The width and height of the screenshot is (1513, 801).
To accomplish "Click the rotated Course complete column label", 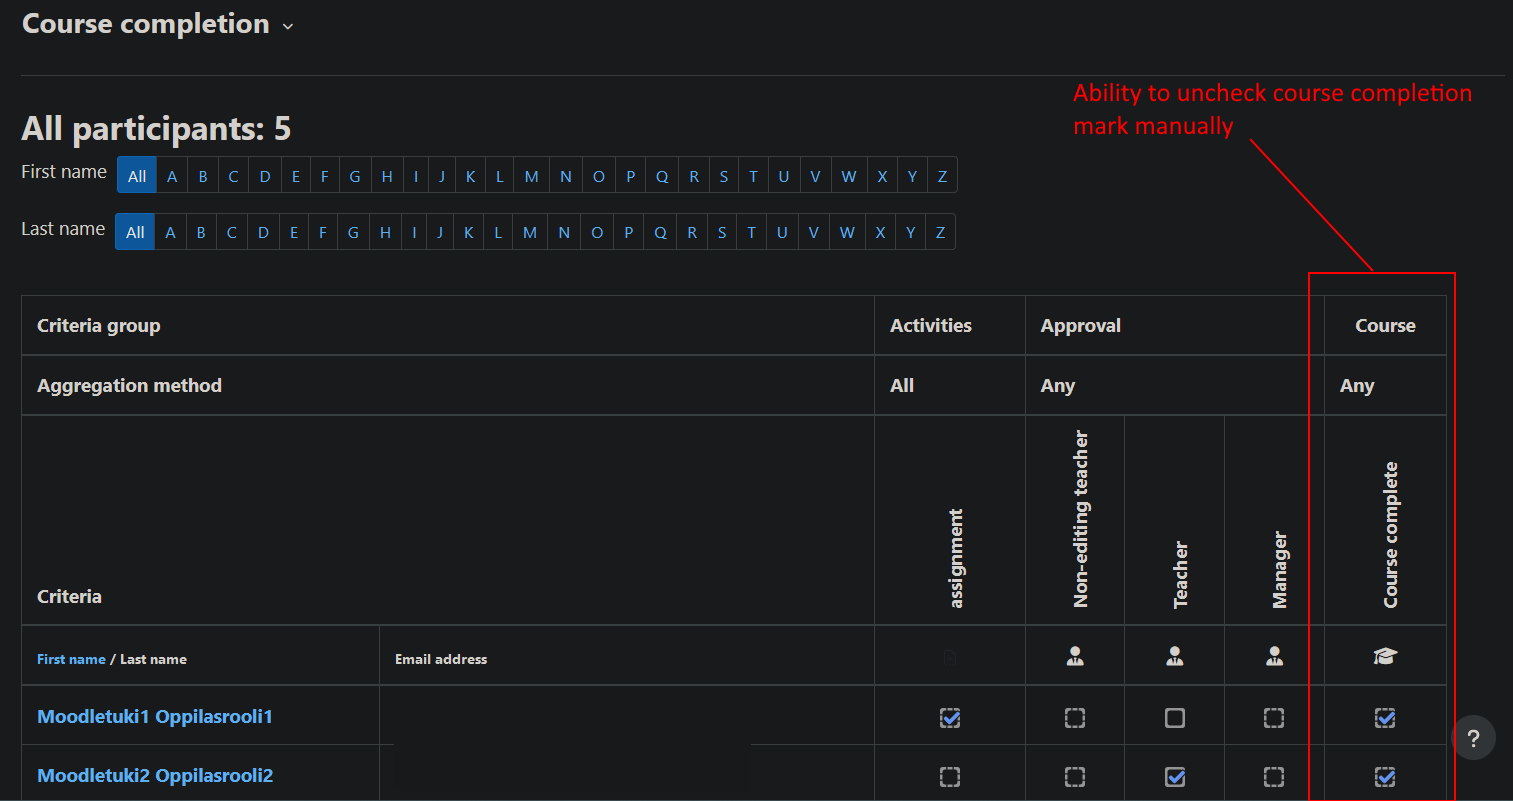I will 1391,535.
